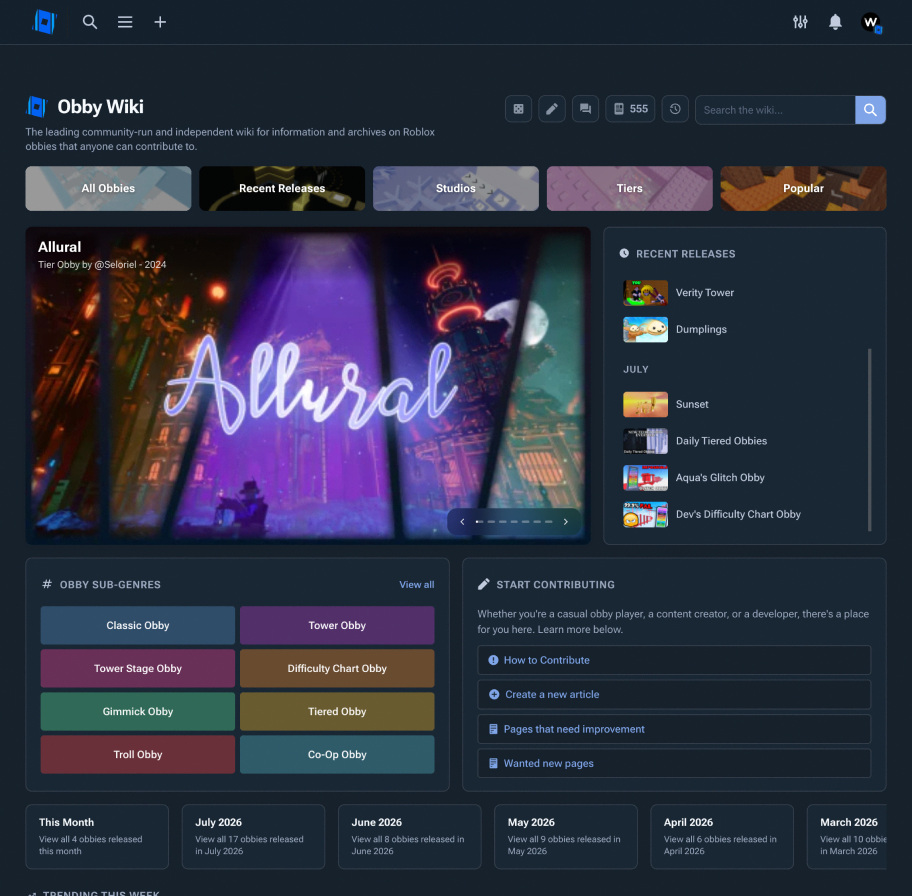The width and height of the screenshot is (912, 896).
Task: Select the Classic Obby genre
Action: (138, 625)
